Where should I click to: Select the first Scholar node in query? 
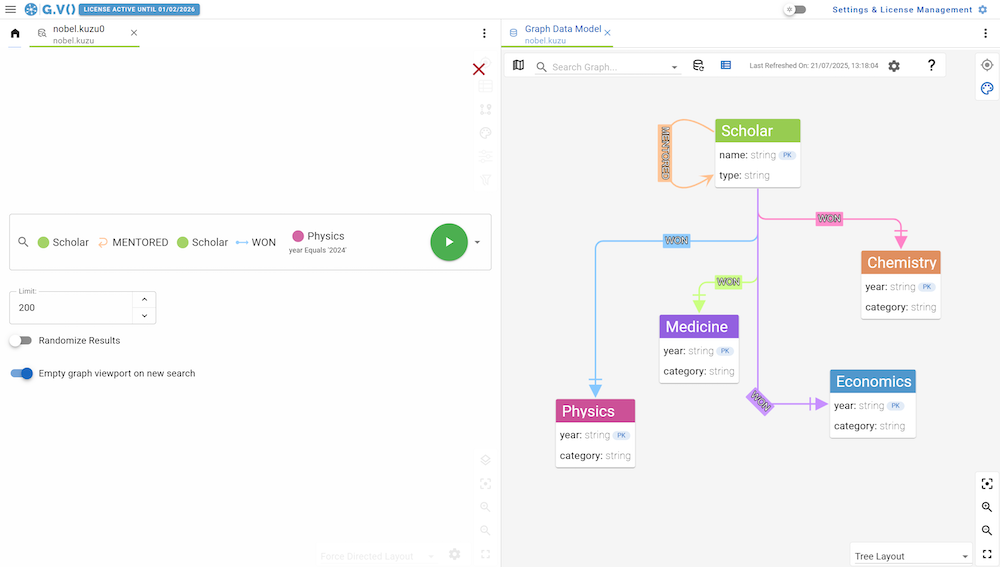(63, 242)
